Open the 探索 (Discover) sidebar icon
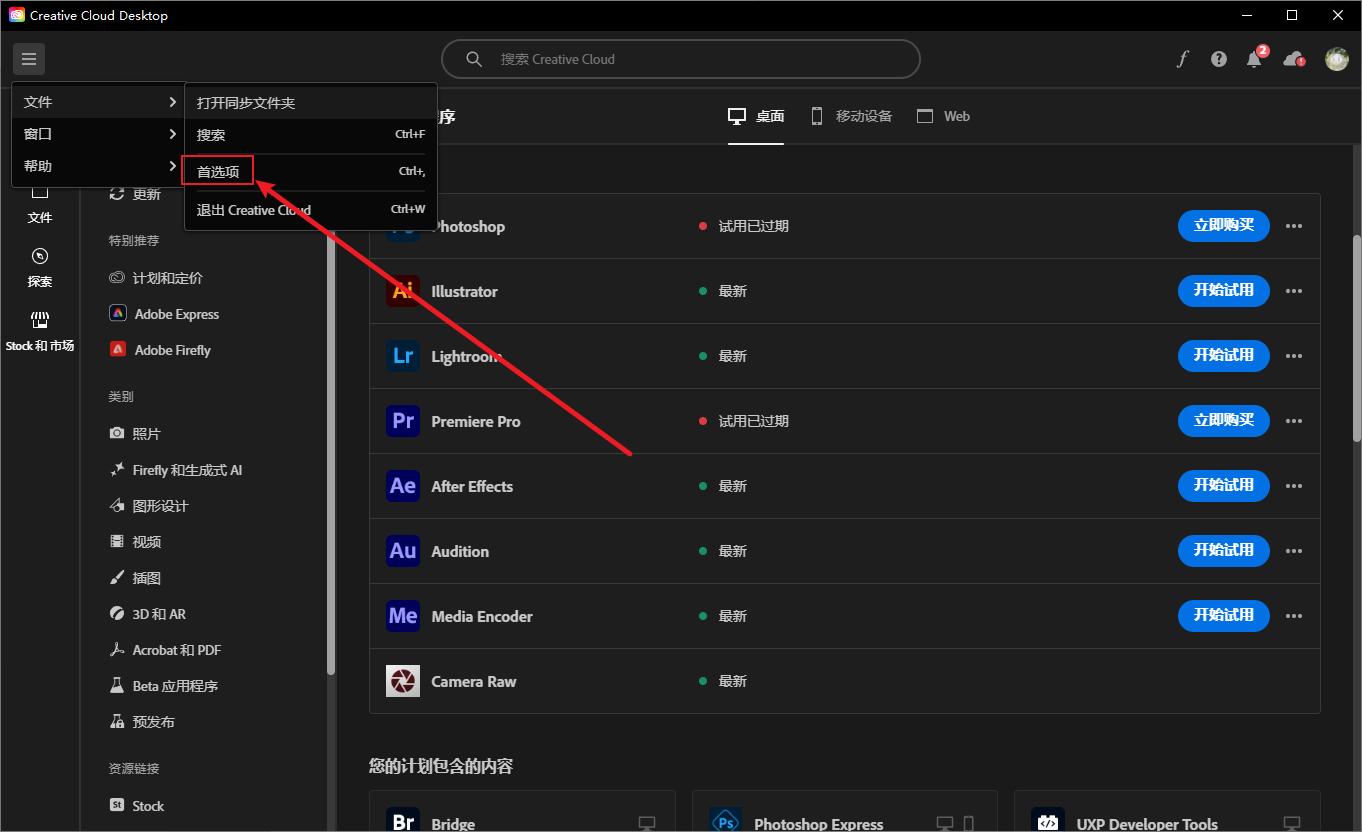Screen dimensions: 1362x832 pyautogui.click(x=40, y=268)
